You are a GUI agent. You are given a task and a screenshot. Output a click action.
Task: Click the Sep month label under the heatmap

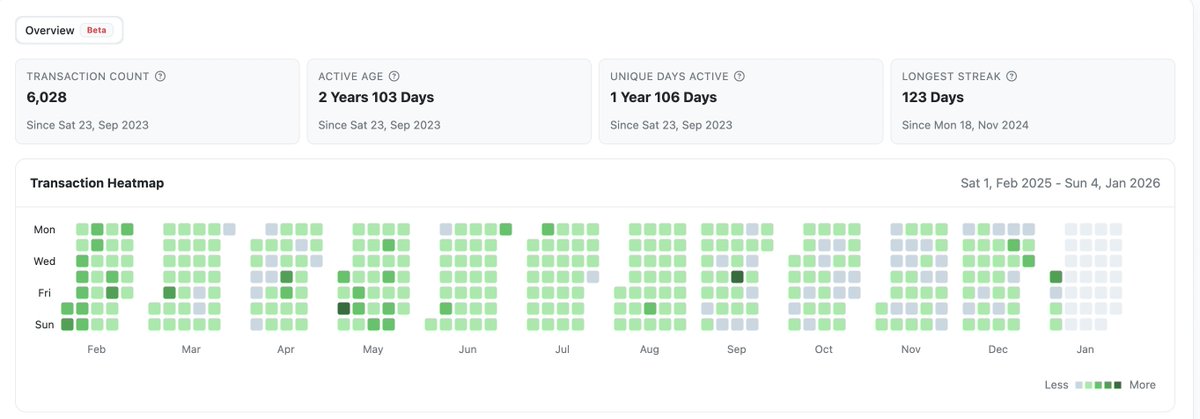coord(737,350)
